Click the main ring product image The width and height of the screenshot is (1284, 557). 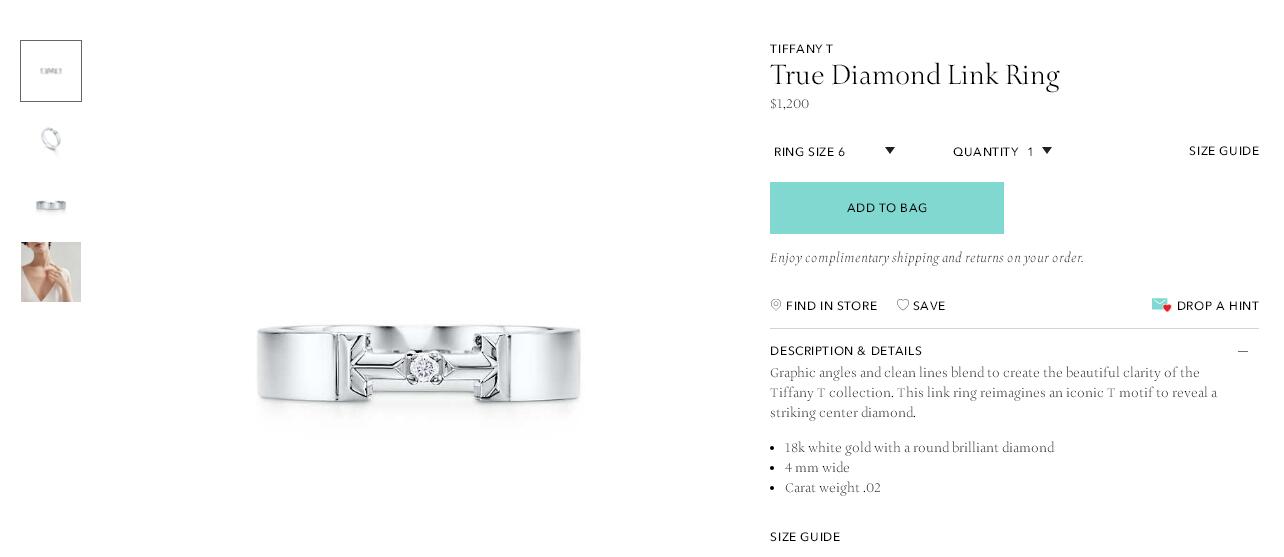point(418,364)
